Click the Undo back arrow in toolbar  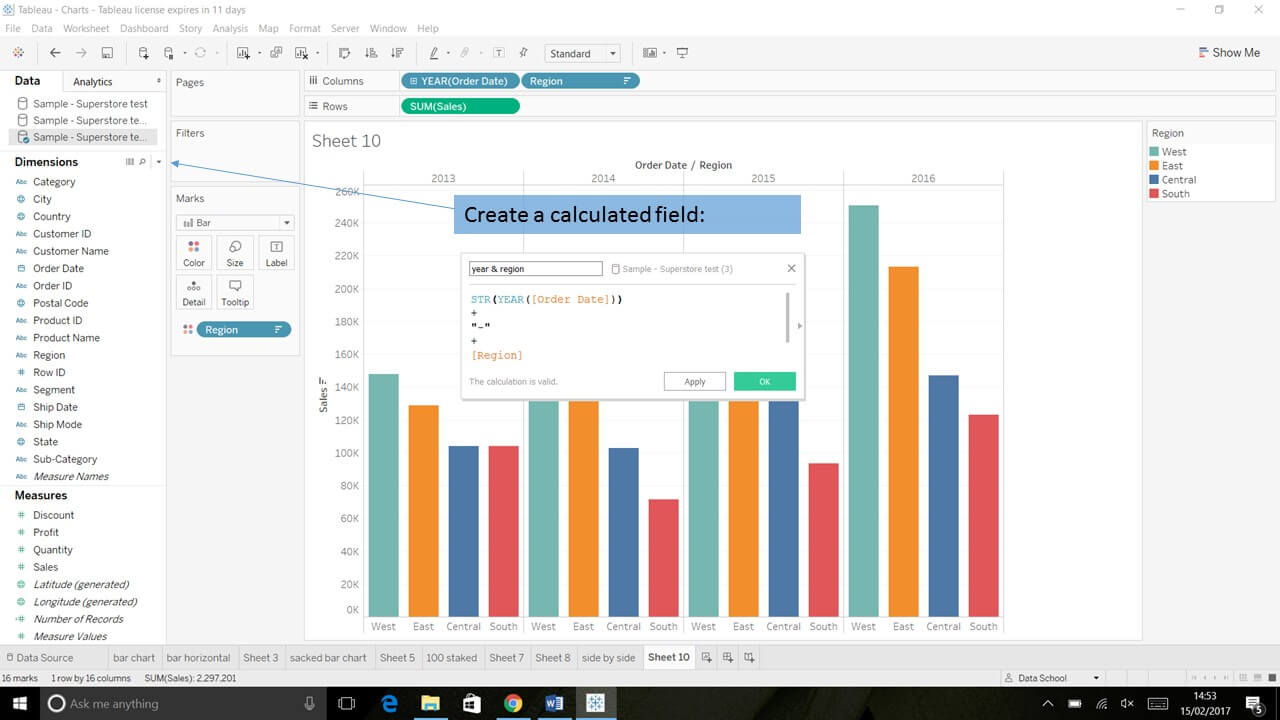click(55, 53)
